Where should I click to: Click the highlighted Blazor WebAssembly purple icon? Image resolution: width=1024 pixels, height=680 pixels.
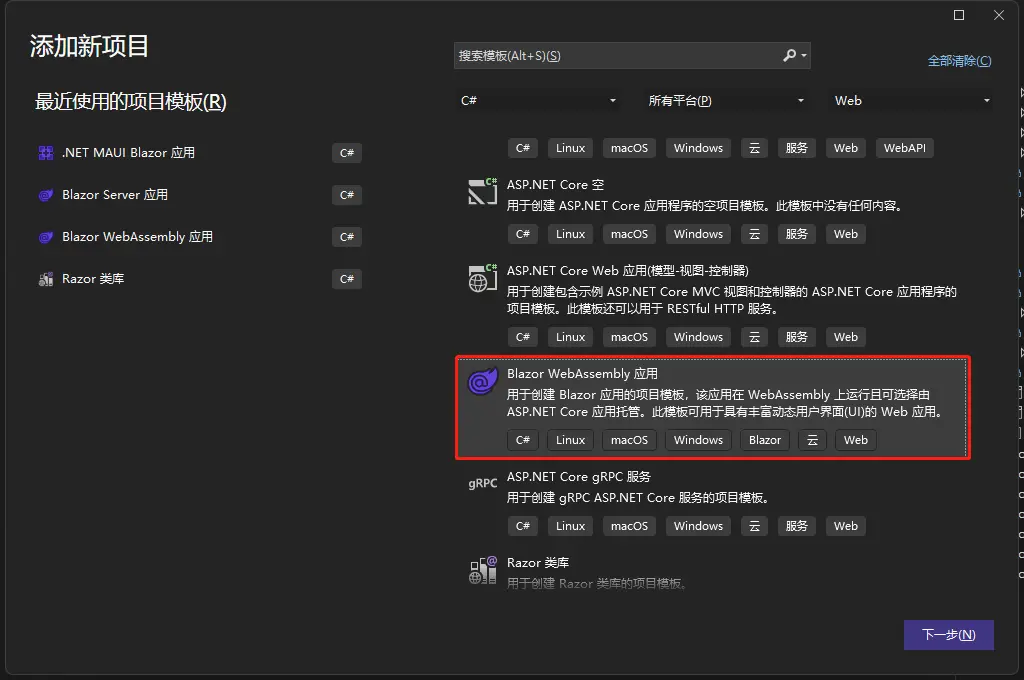coord(483,381)
